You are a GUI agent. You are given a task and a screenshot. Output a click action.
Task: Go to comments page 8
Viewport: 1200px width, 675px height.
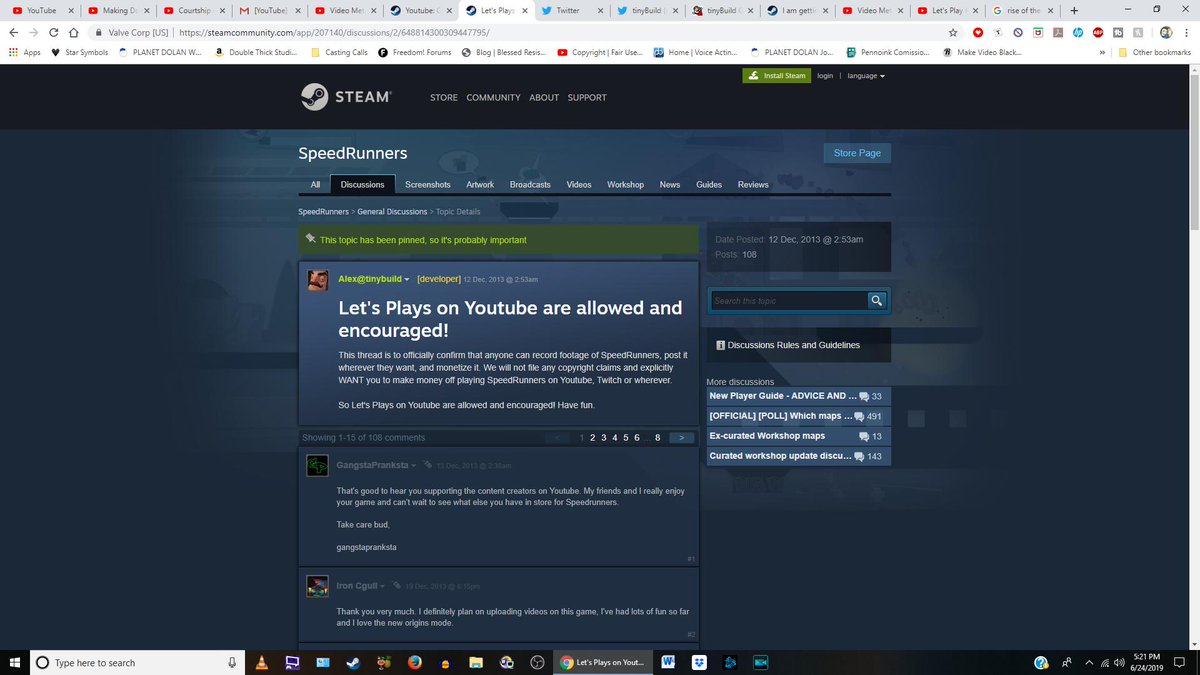pos(658,438)
